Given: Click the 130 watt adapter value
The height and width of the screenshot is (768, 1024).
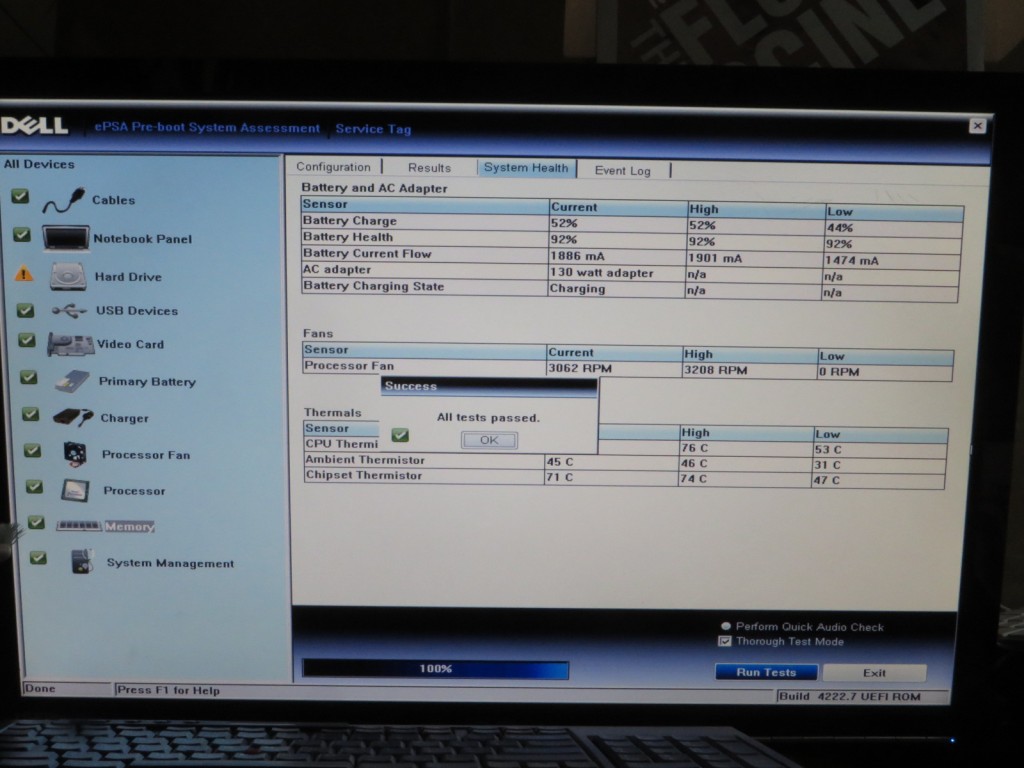Looking at the screenshot, I should tap(601, 273).
